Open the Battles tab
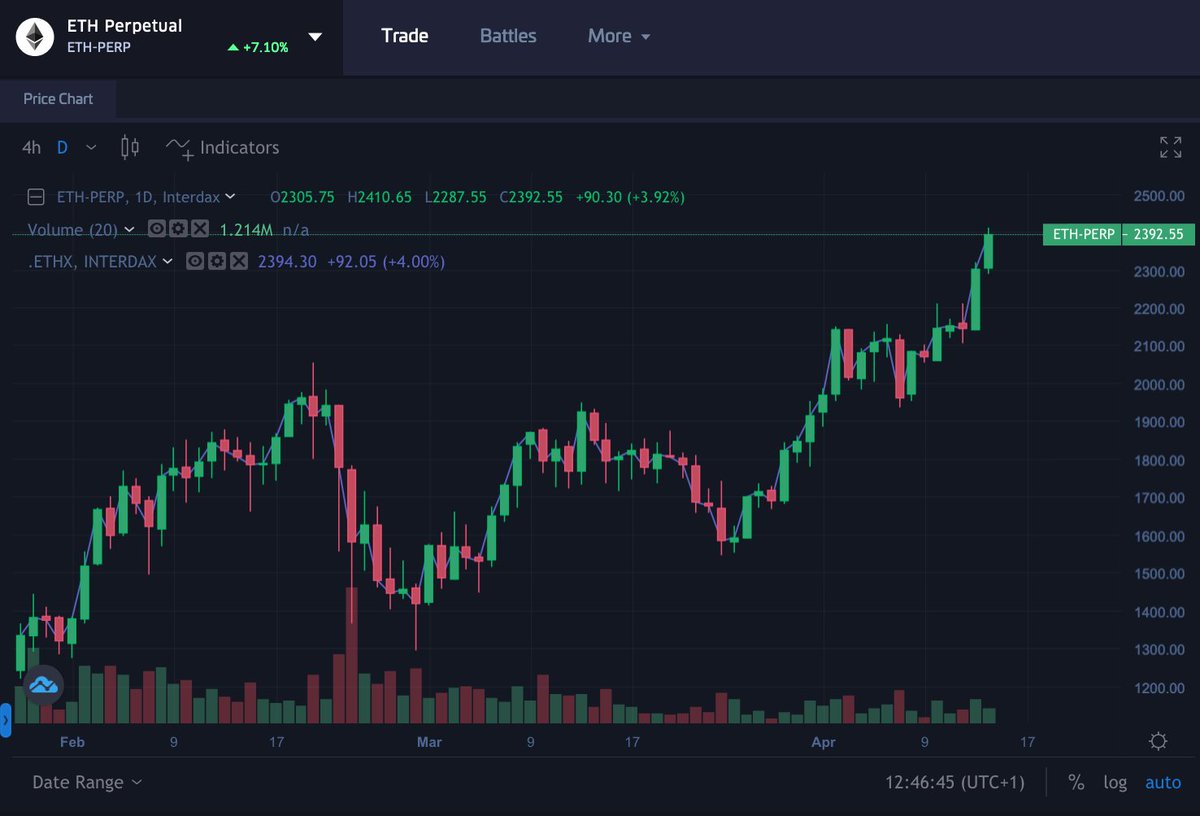1200x816 pixels. click(x=508, y=36)
